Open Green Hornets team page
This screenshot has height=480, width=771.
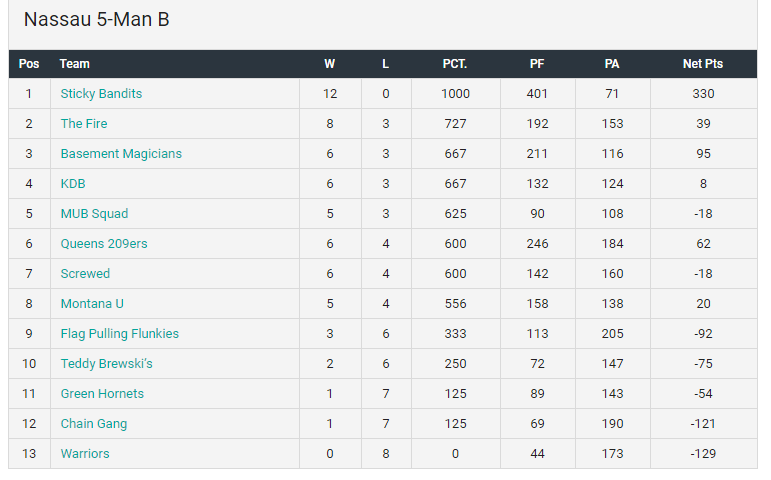pos(102,394)
